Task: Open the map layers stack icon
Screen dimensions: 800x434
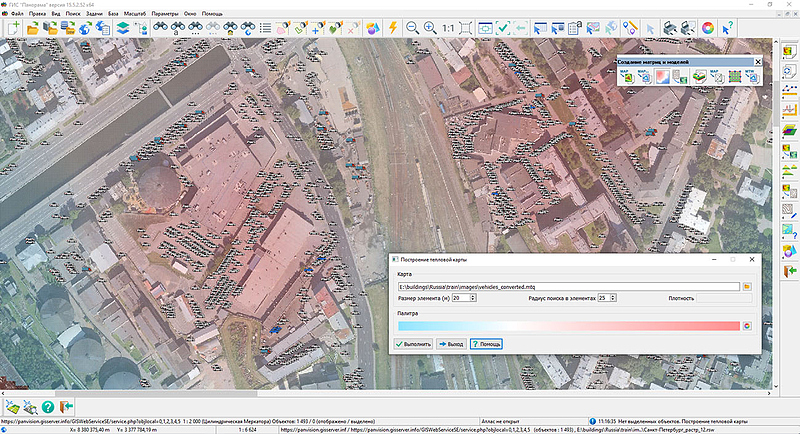Action: coord(122,29)
